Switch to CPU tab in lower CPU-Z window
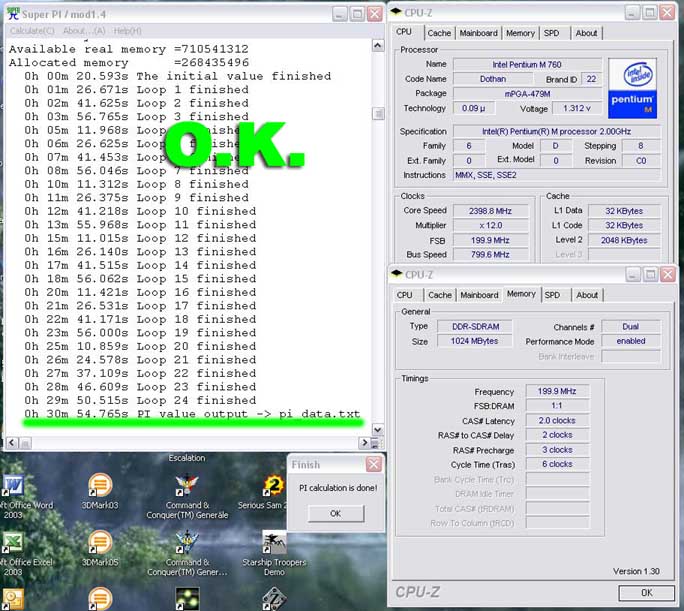The image size is (684, 611). pyautogui.click(x=404, y=295)
